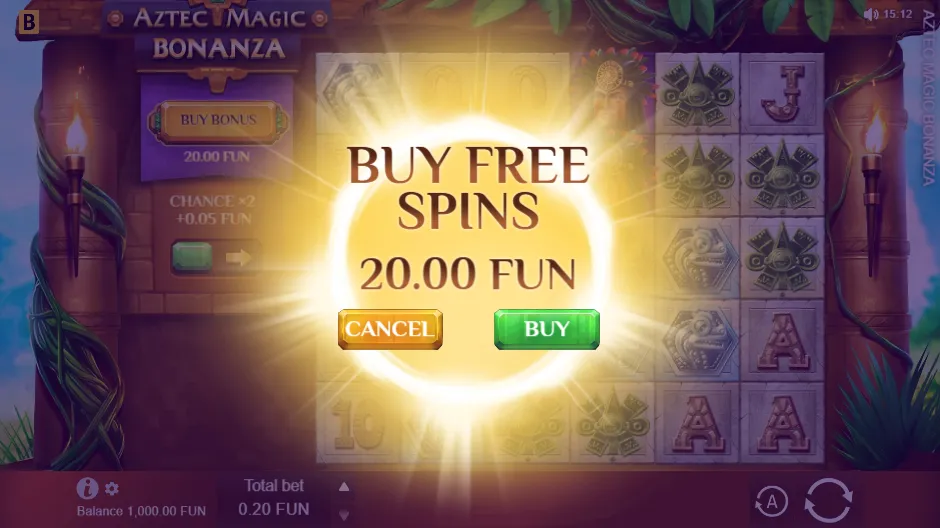
Task: Click the Balance 1,000.00 FUN text
Action: (x=141, y=511)
